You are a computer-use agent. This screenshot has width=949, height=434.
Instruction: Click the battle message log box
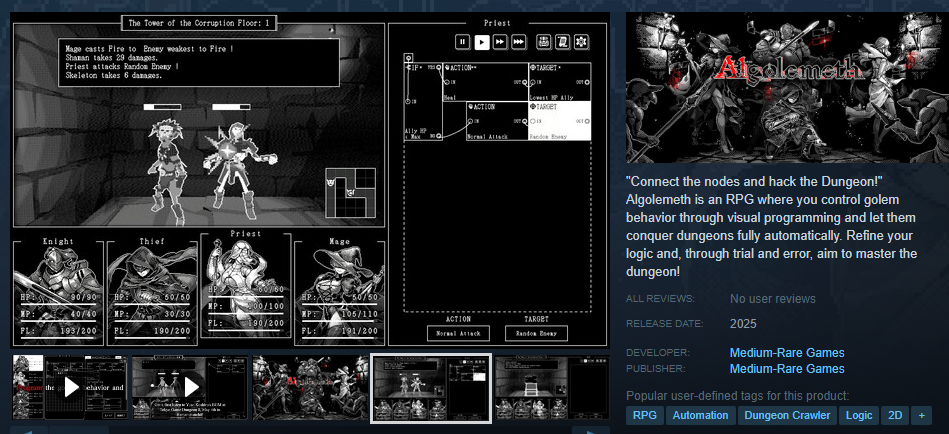(x=199, y=62)
